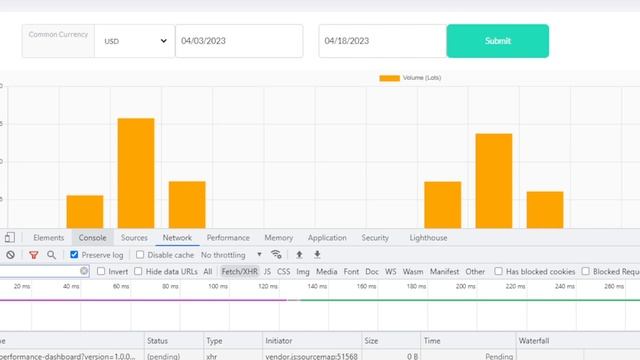
Task: Filter requests by Media
Action: click(x=327, y=271)
